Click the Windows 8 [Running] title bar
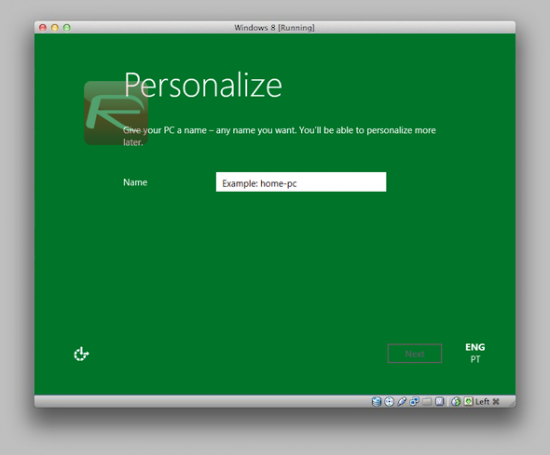 pos(275,27)
